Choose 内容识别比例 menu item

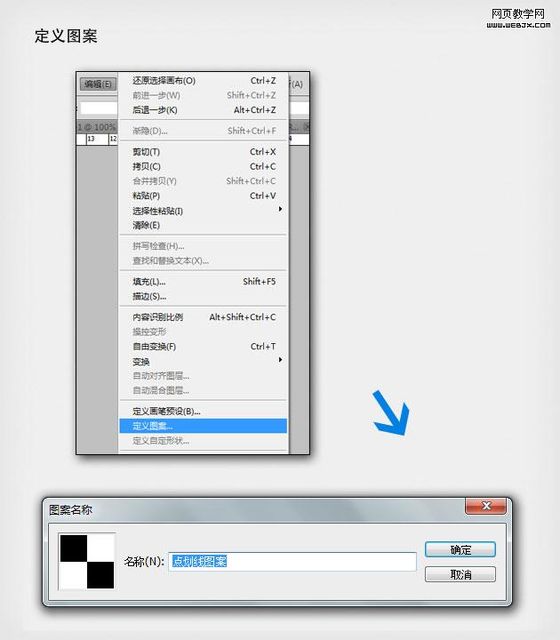(x=203, y=317)
